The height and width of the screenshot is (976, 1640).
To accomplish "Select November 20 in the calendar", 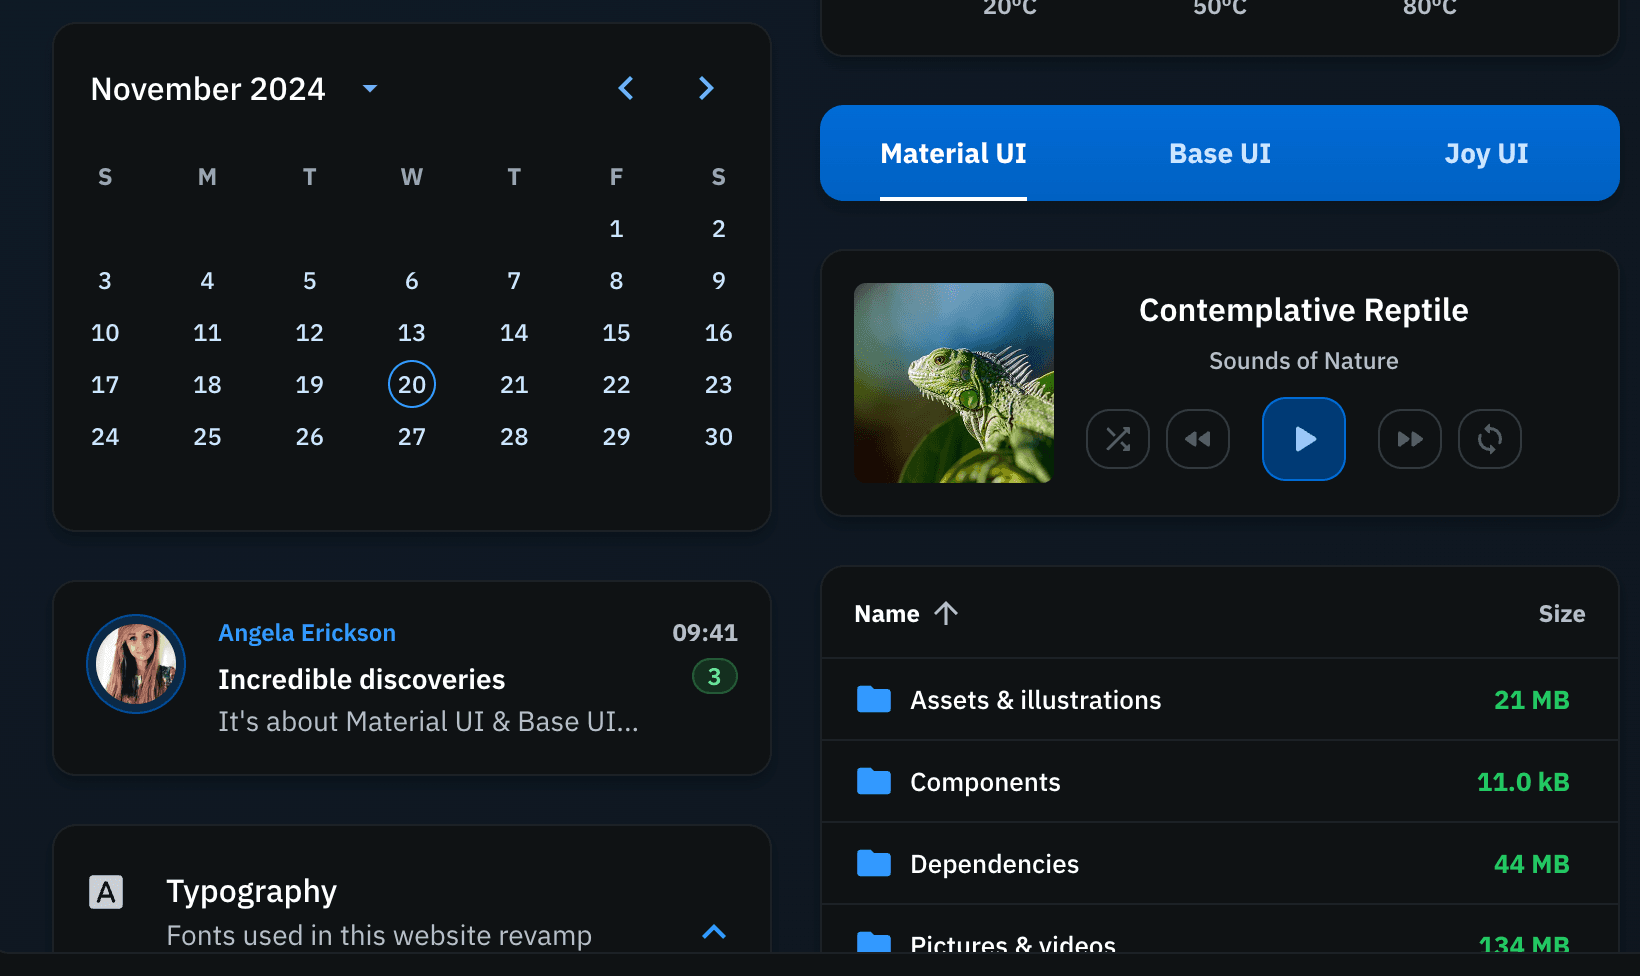I will (412, 384).
